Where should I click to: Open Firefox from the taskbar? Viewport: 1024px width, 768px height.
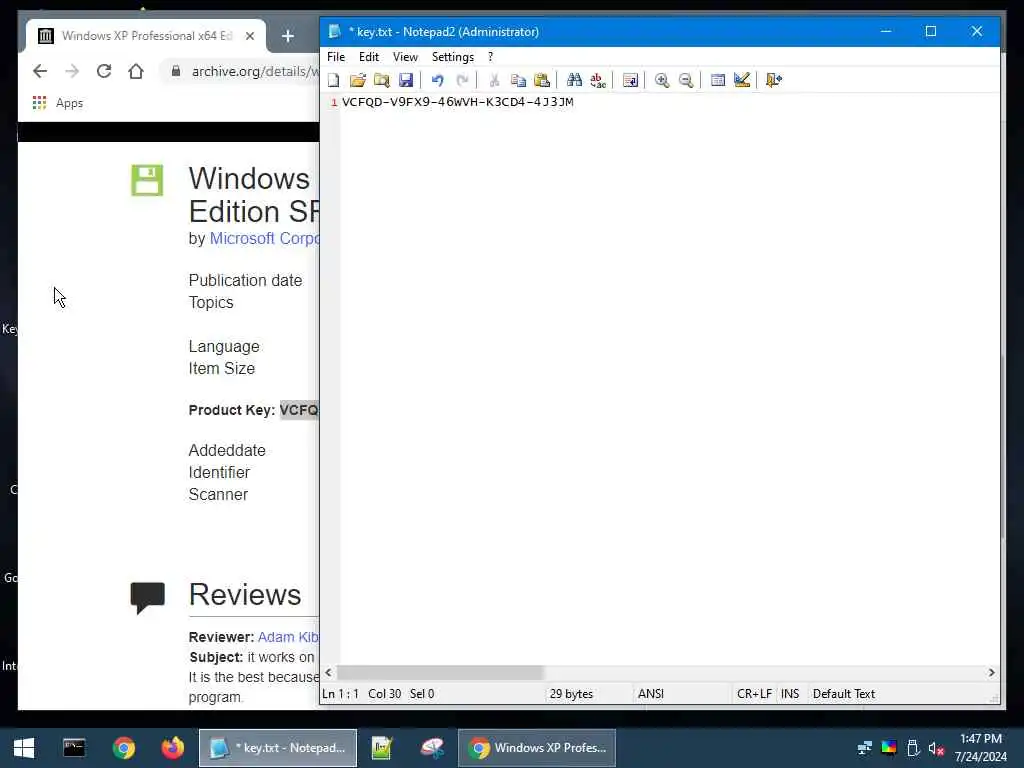coord(173,748)
